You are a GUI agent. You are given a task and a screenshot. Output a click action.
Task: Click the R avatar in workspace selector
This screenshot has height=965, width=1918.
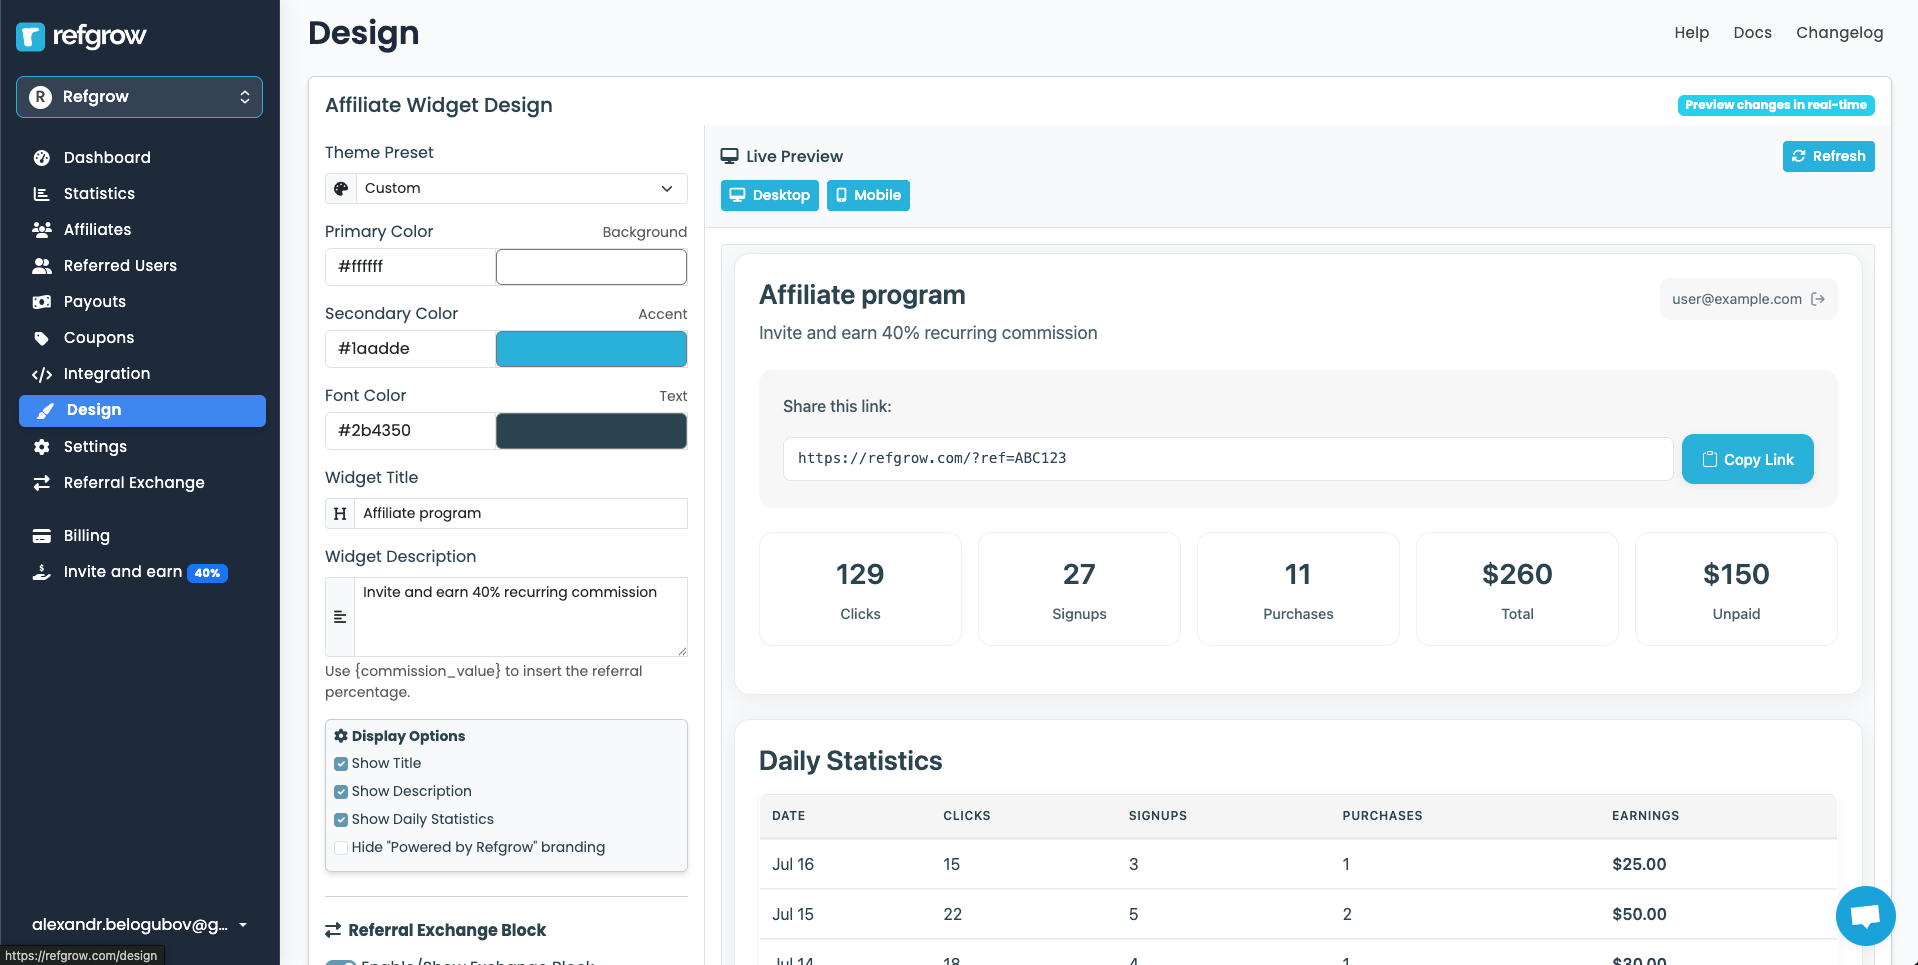(x=40, y=97)
